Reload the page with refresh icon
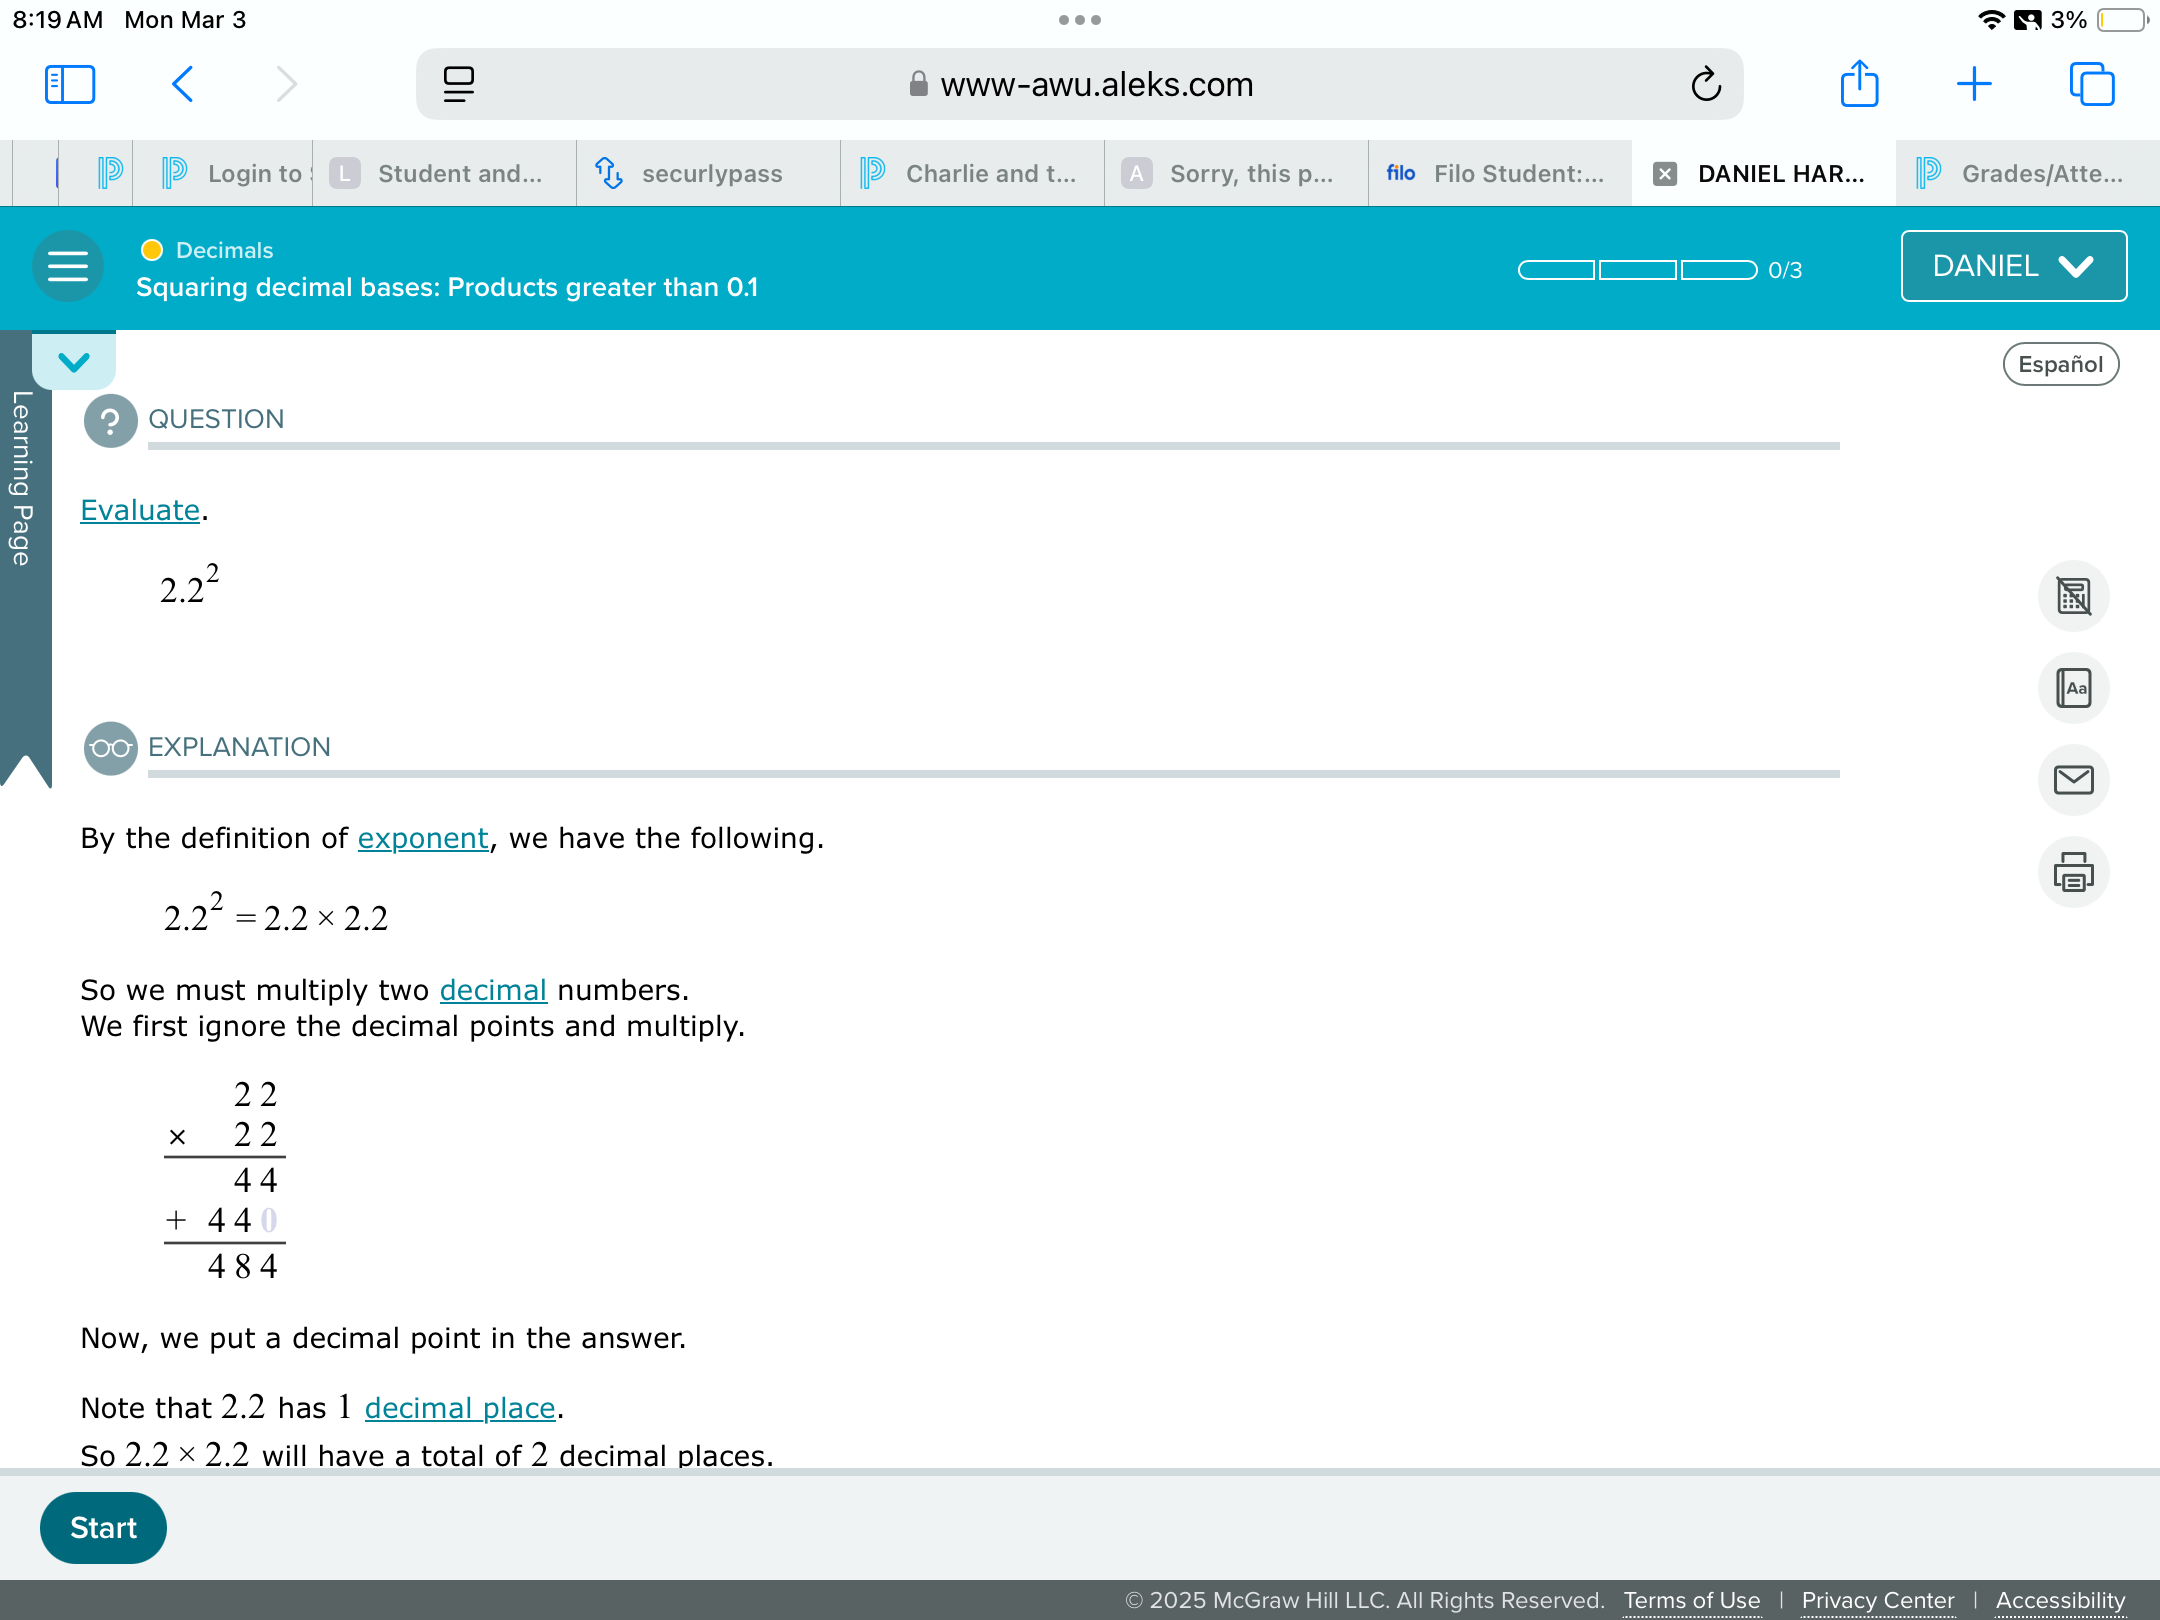Screen dimensions: 2160x1620 coord(1706,84)
